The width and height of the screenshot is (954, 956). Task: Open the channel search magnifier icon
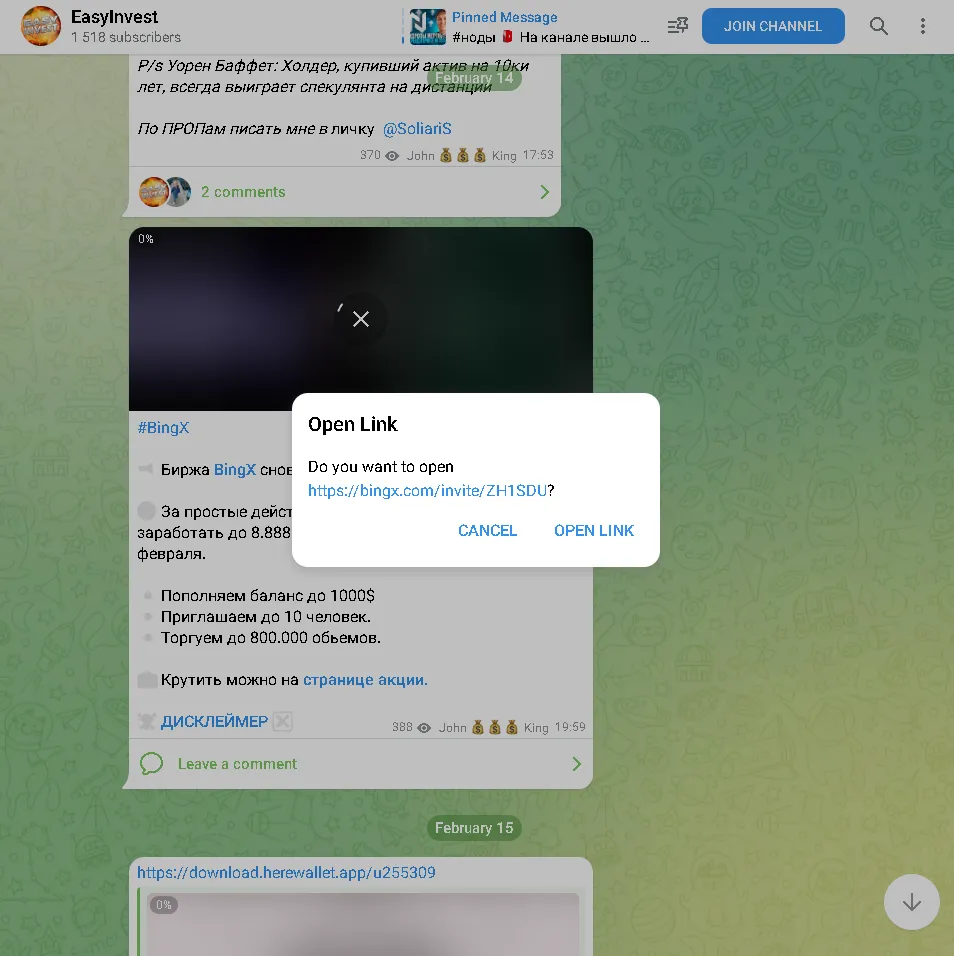pyautogui.click(x=878, y=26)
